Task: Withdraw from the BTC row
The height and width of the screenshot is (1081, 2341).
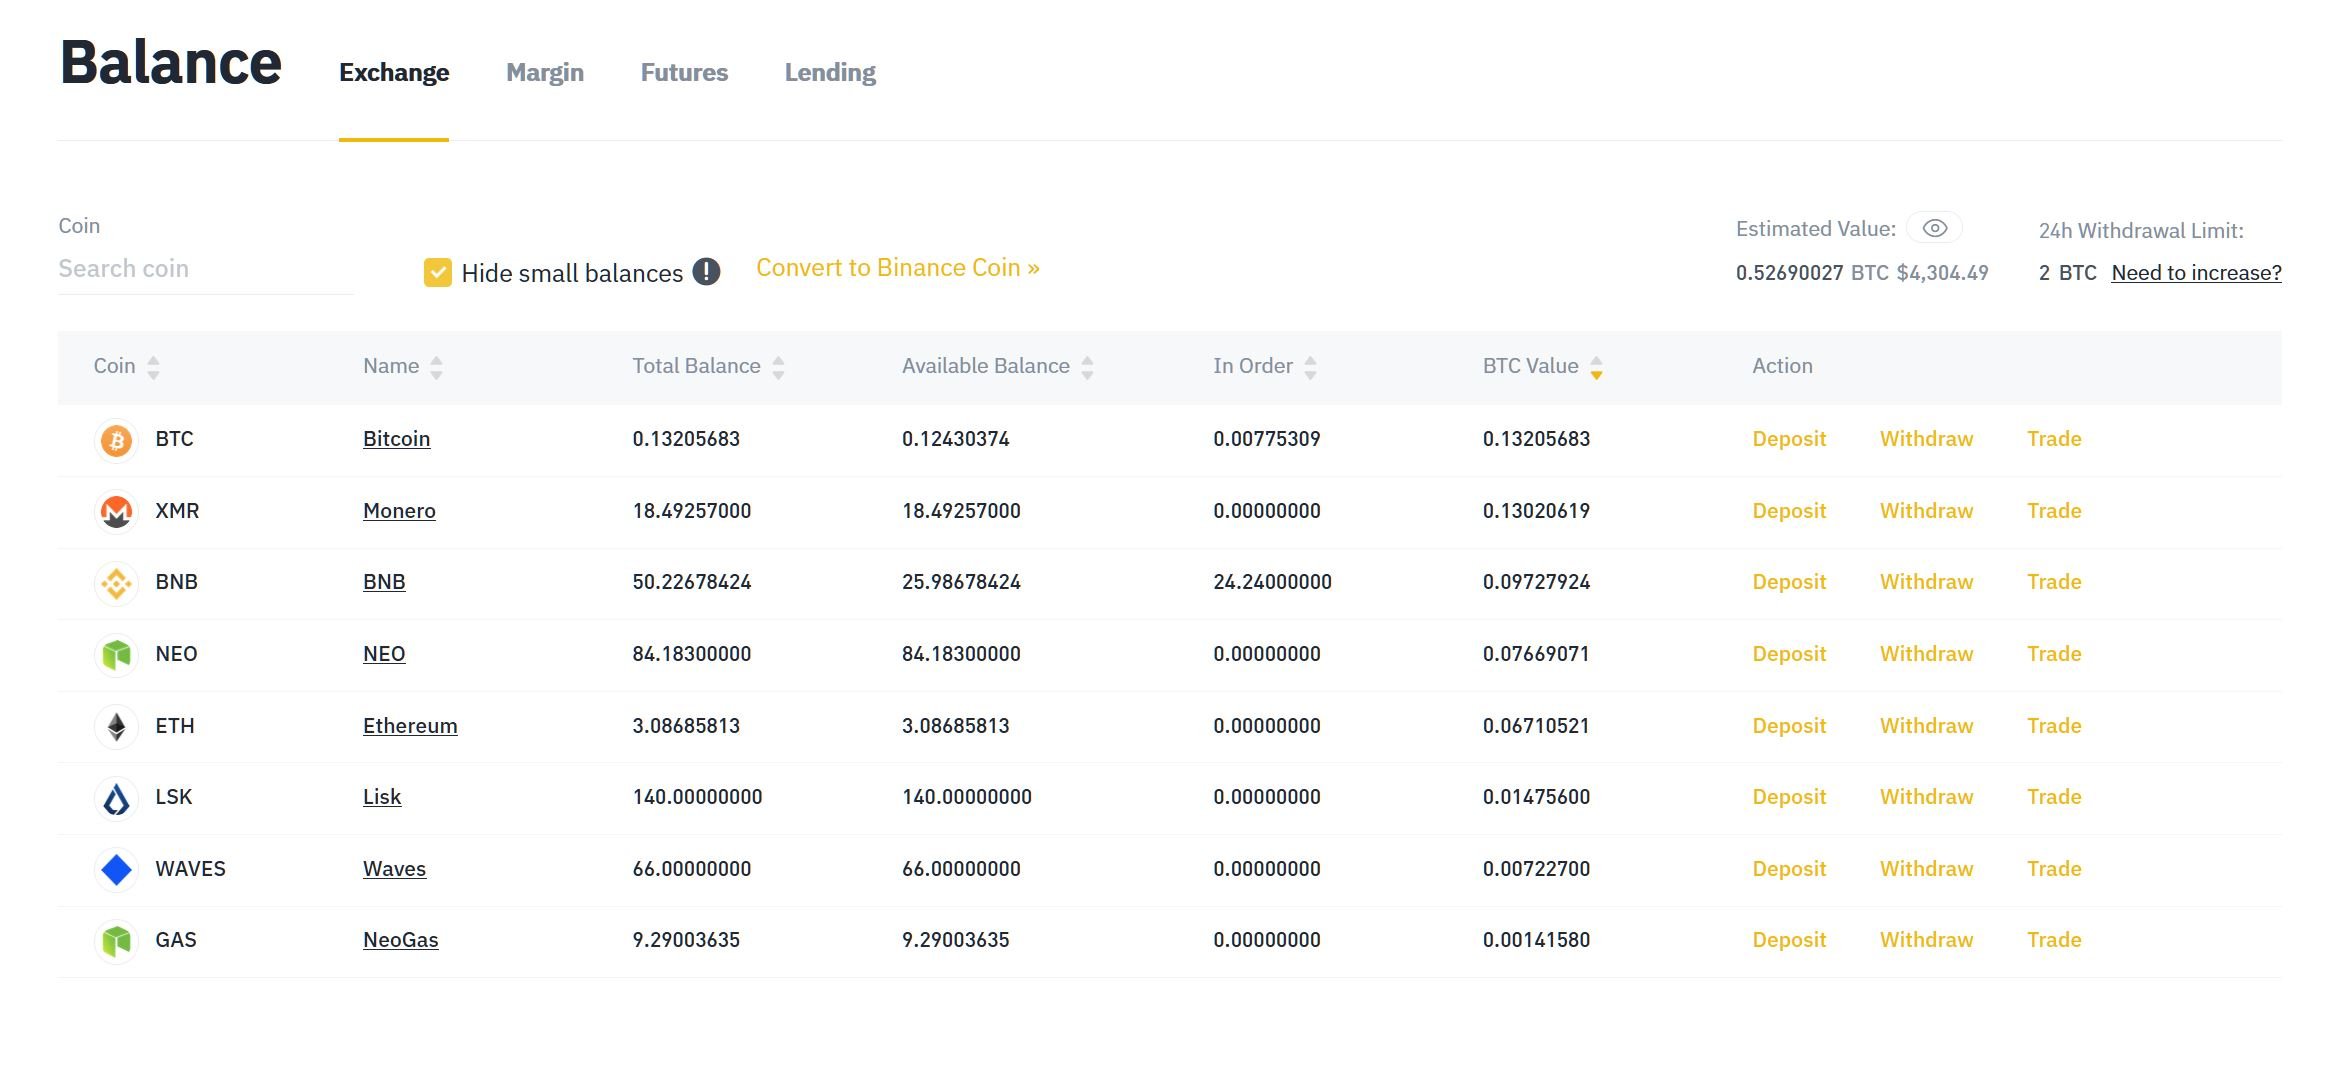Action: pyautogui.click(x=1926, y=439)
